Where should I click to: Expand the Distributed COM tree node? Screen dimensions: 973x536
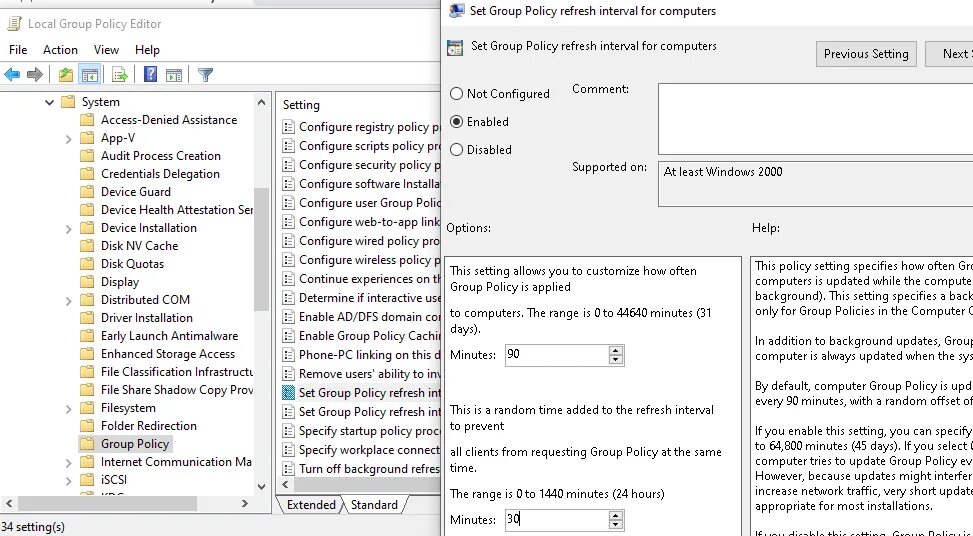[68, 301]
